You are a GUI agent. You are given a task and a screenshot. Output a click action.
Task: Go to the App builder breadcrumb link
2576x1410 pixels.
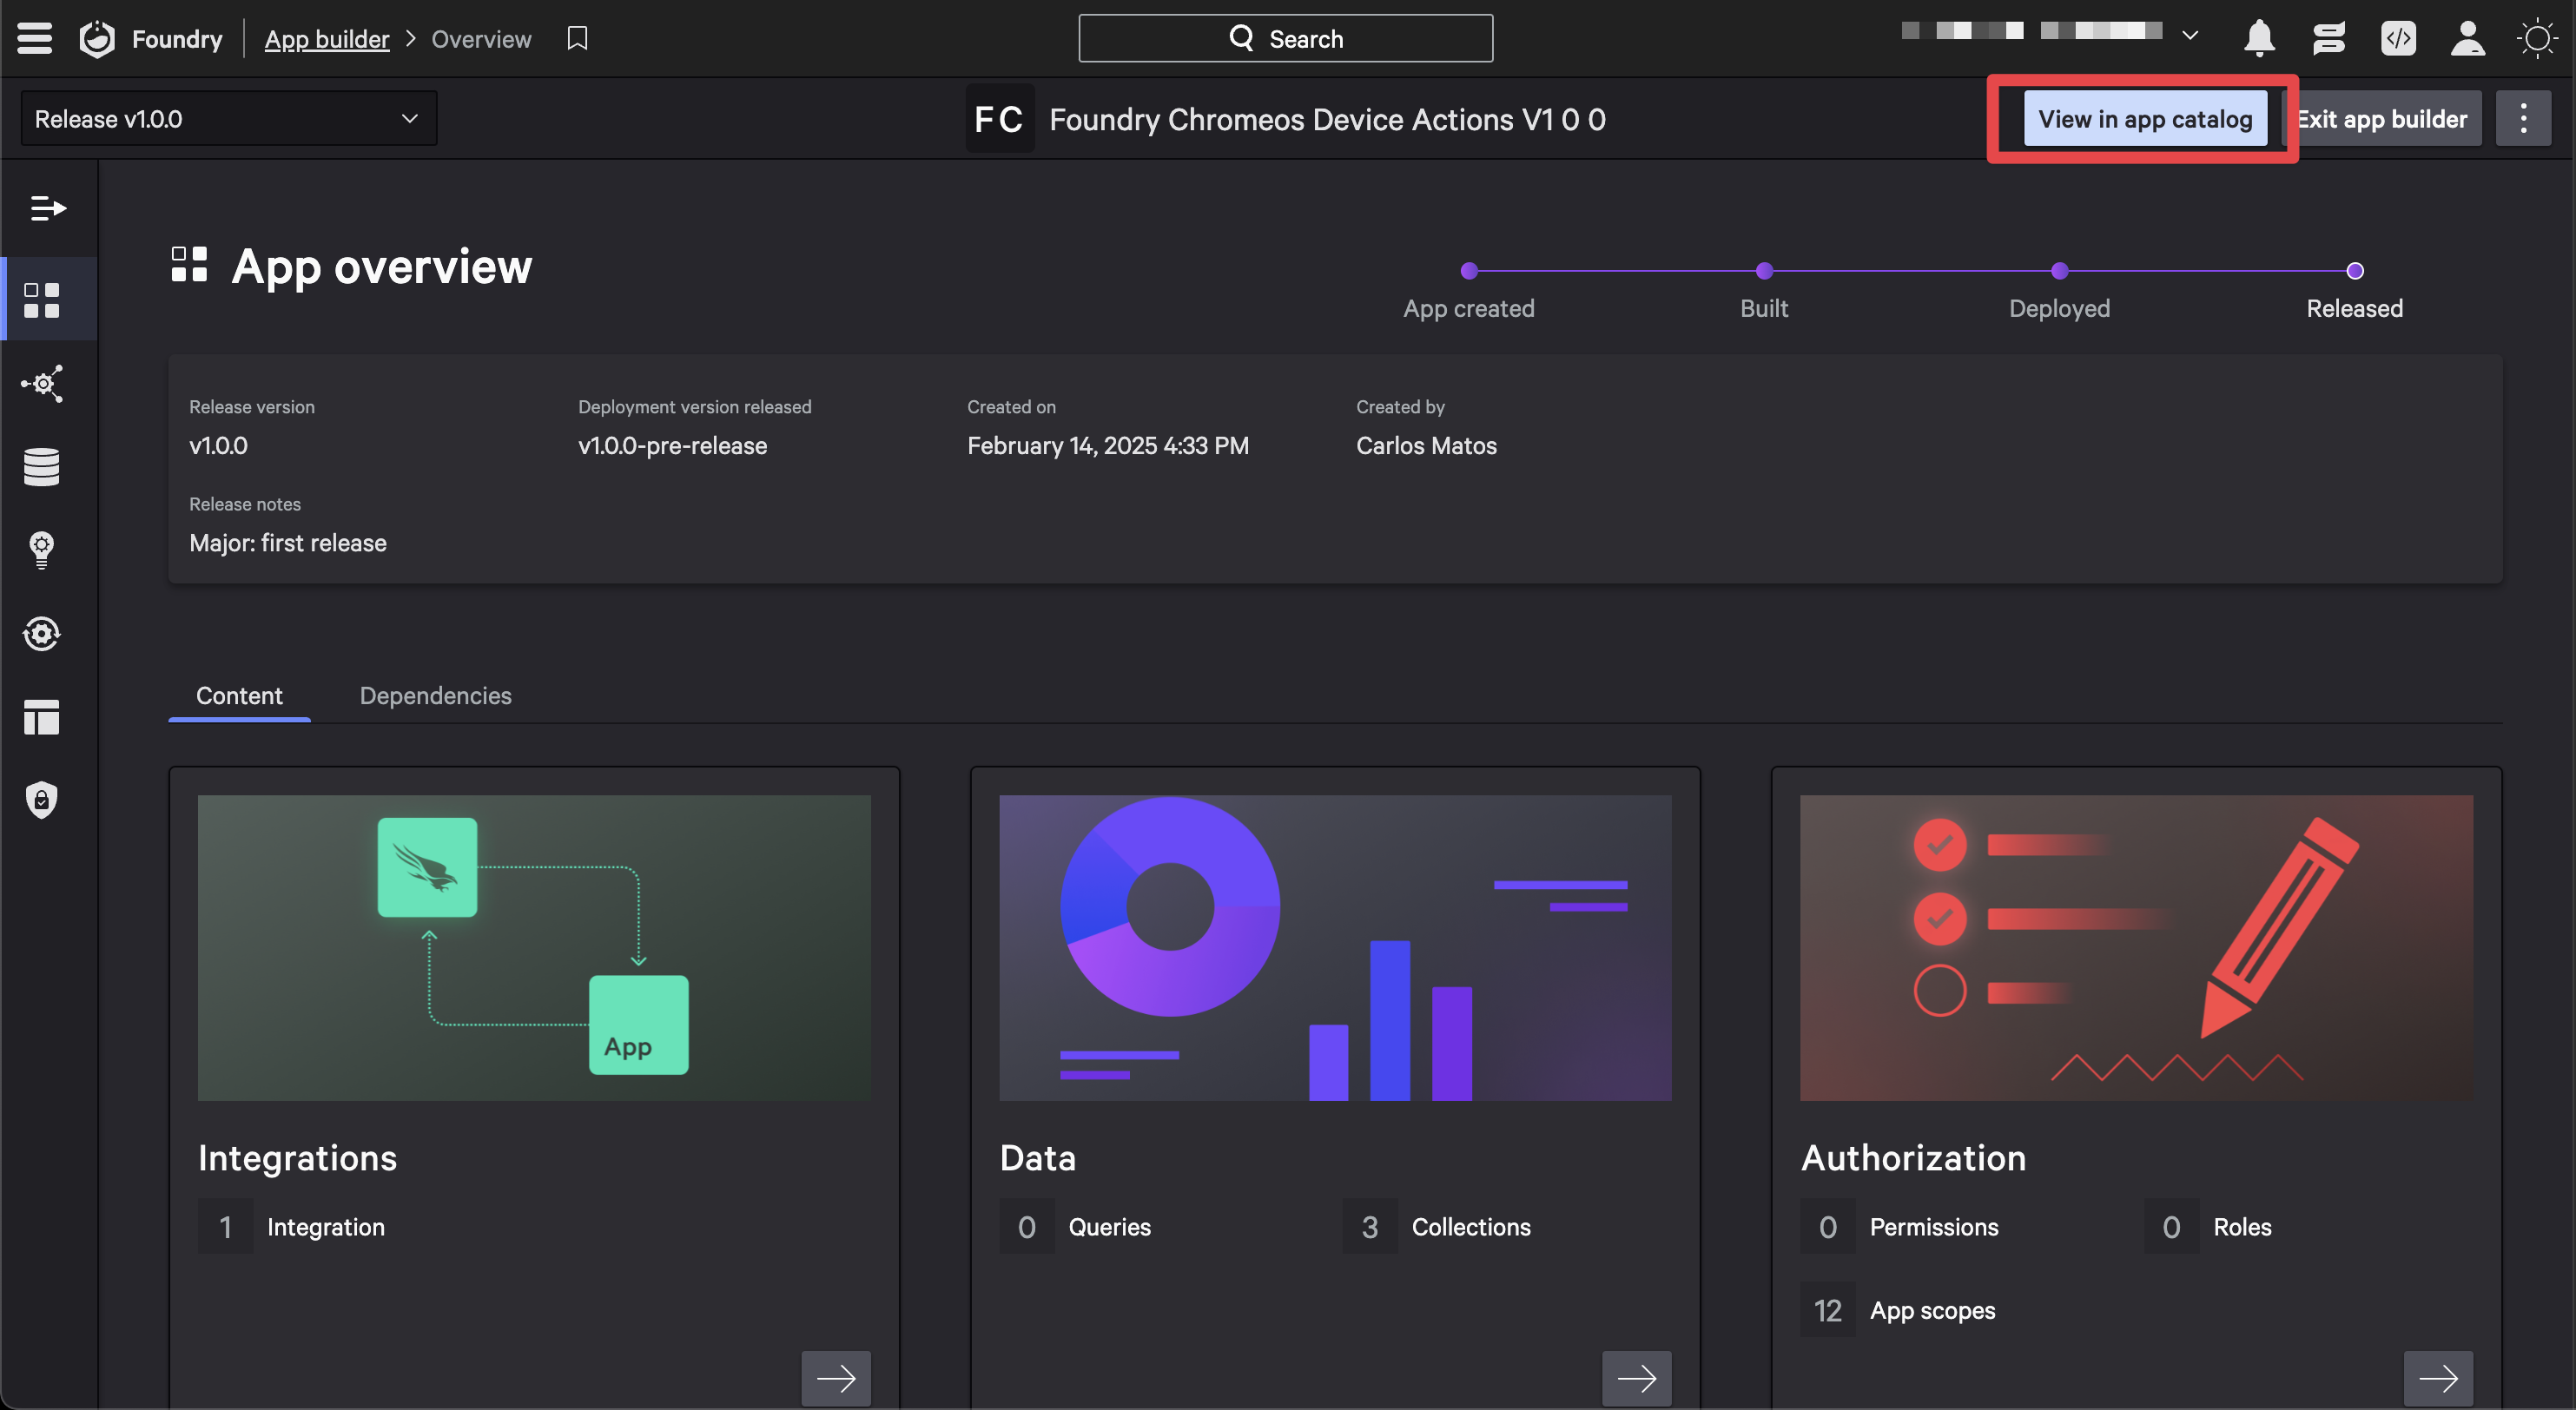(x=327, y=38)
